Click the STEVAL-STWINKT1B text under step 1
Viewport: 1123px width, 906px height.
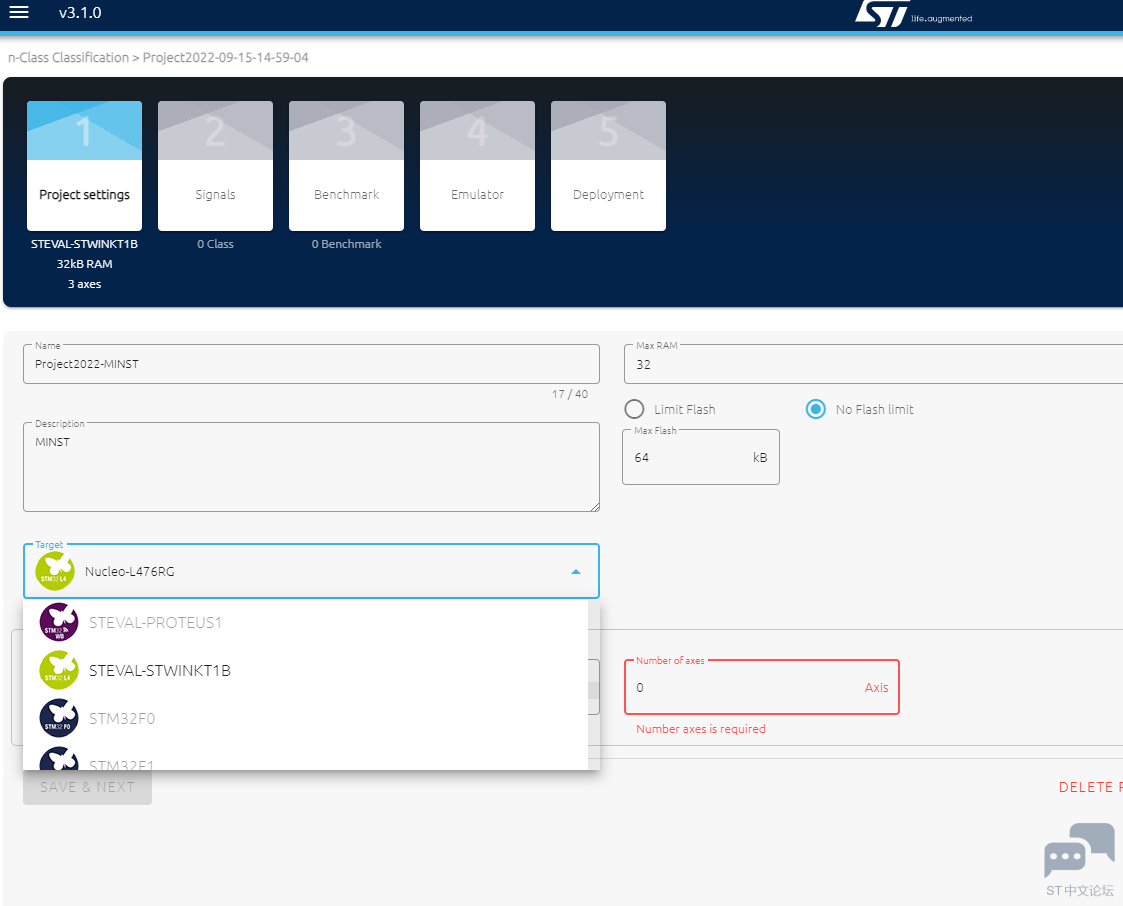(x=85, y=244)
